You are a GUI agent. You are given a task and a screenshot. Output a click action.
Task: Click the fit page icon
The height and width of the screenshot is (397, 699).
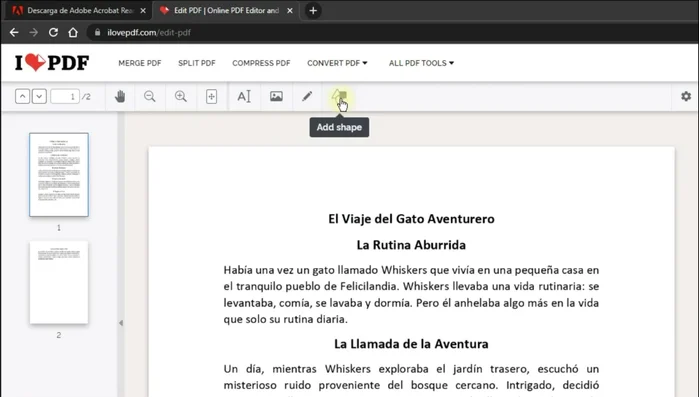211,96
